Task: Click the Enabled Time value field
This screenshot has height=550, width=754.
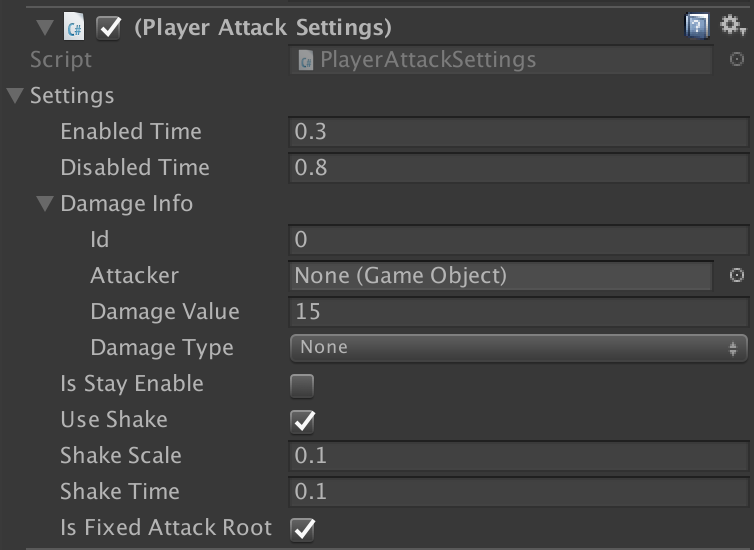Action: (x=519, y=132)
